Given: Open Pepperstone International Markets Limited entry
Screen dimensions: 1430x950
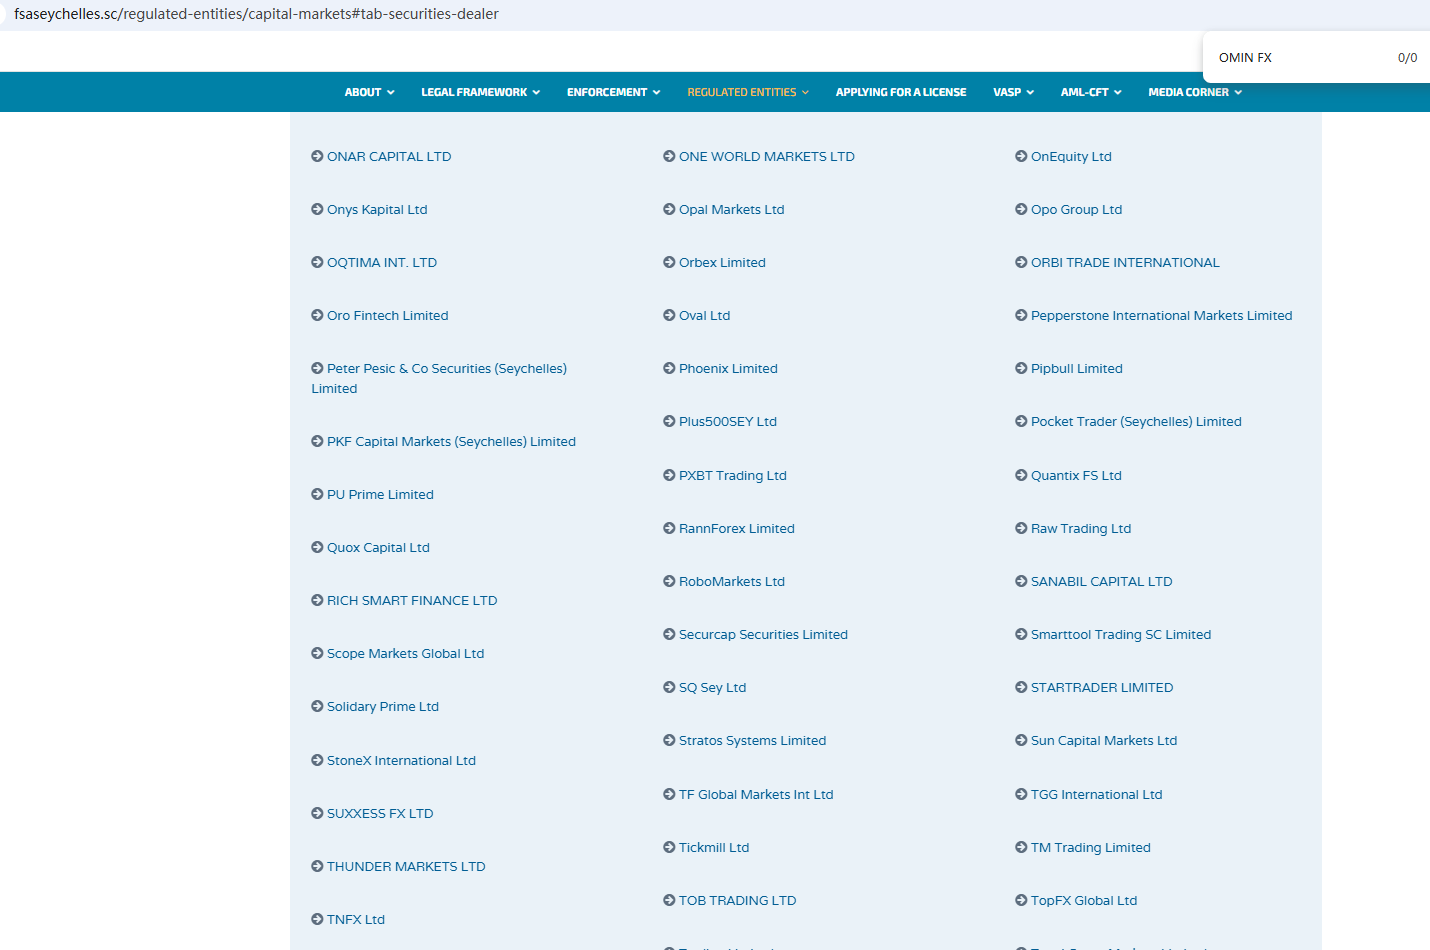Looking at the screenshot, I should click(x=1161, y=315).
